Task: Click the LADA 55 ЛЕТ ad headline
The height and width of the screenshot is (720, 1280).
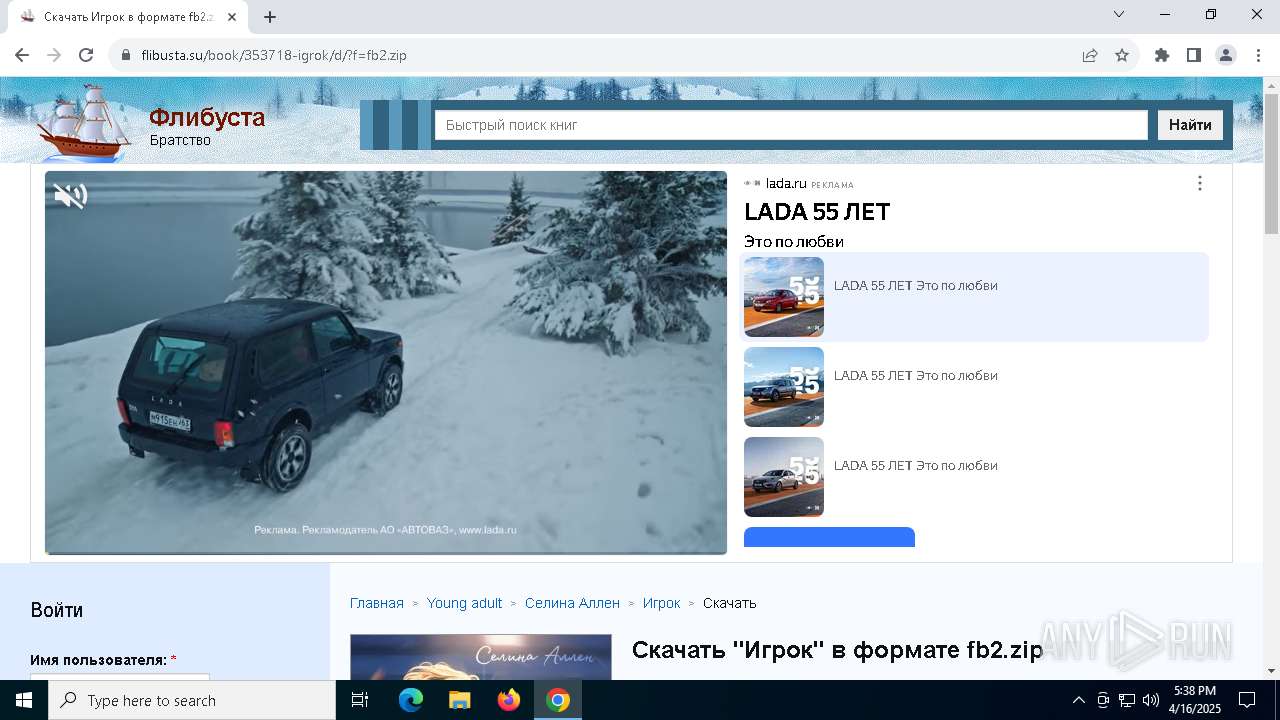Action: click(x=817, y=212)
